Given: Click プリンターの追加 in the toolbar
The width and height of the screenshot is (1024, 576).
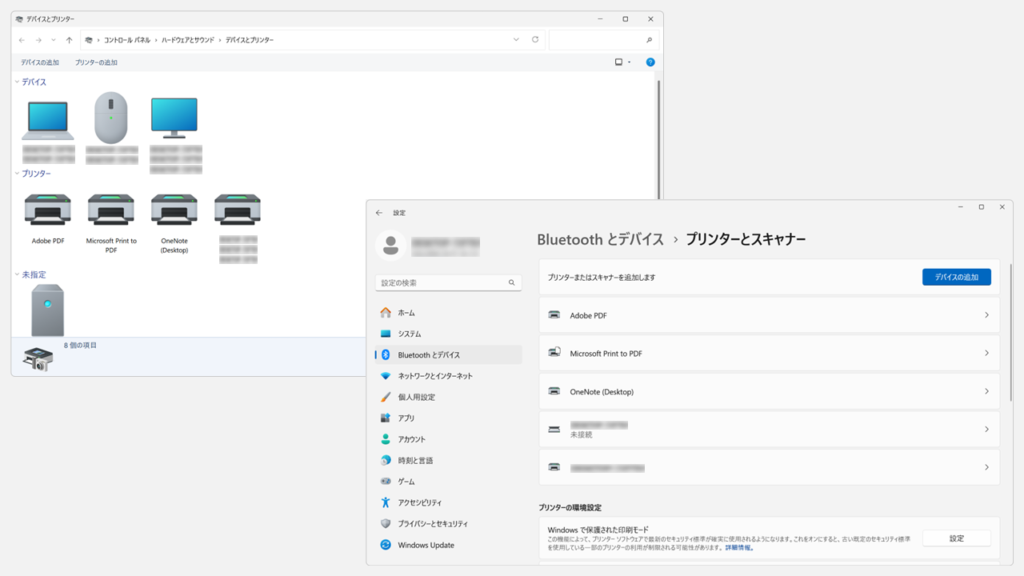Looking at the screenshot, I should pyautogui.click(x=96, y=62).
